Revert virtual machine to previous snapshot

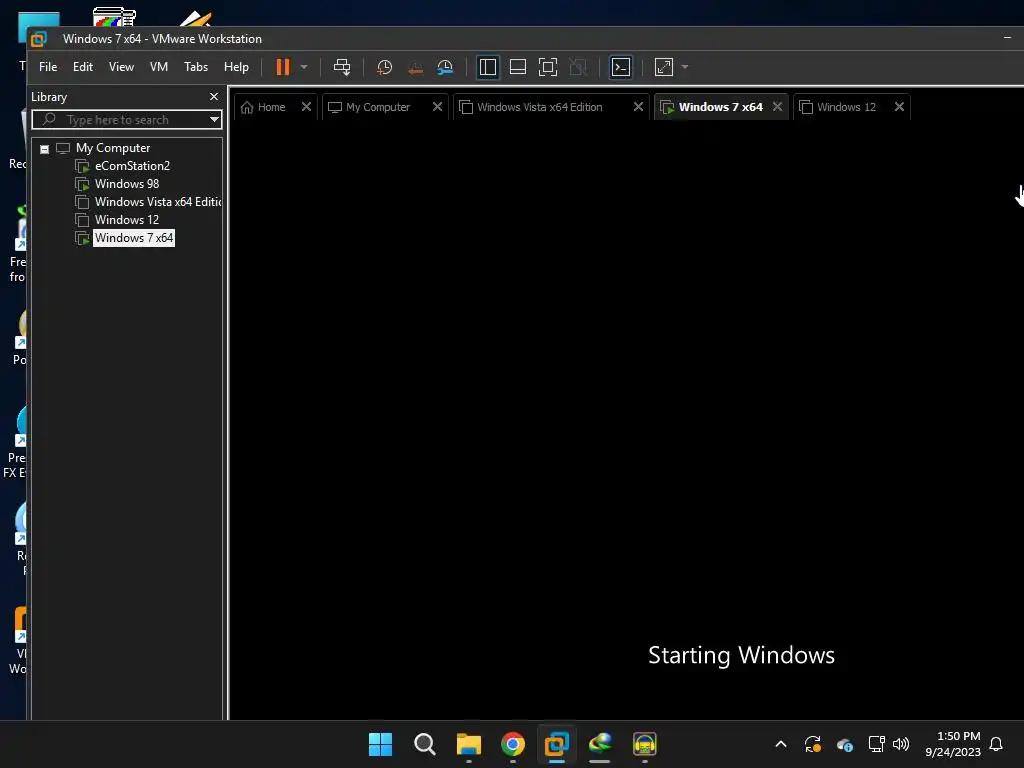(415, 67)
